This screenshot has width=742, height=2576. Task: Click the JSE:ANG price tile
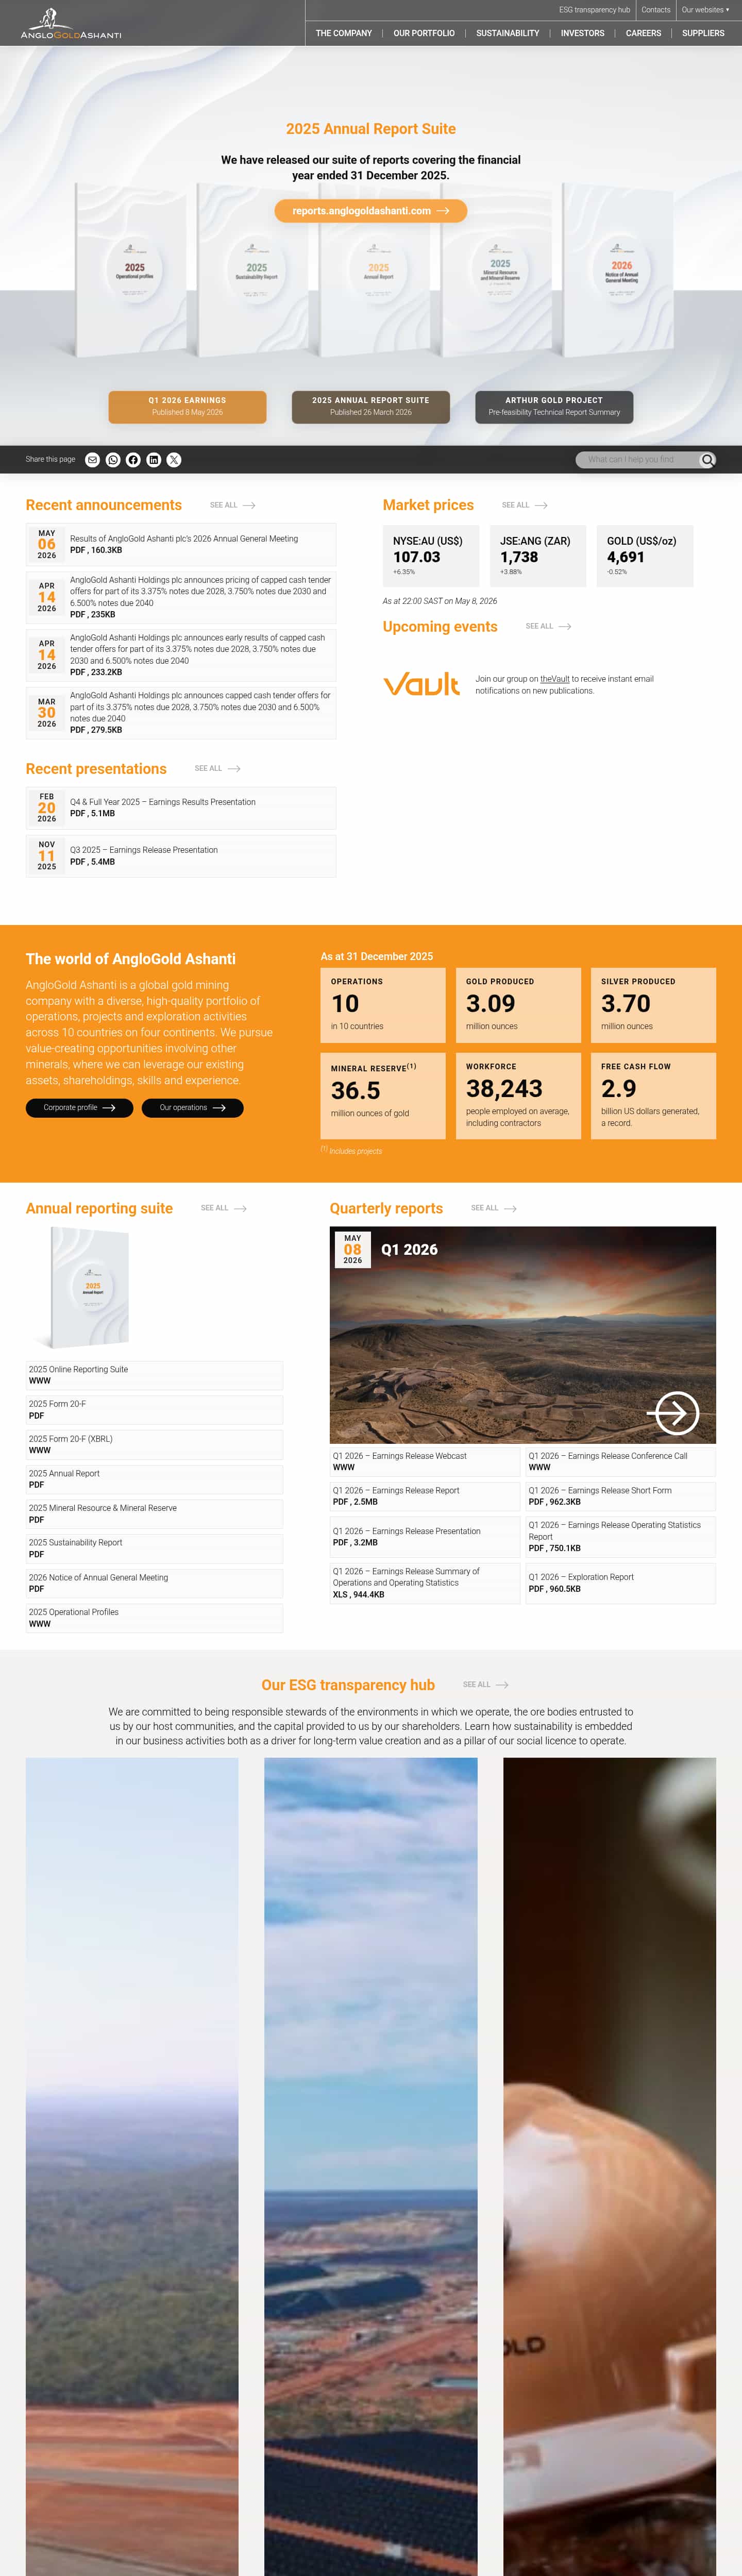tap(538, 556)
